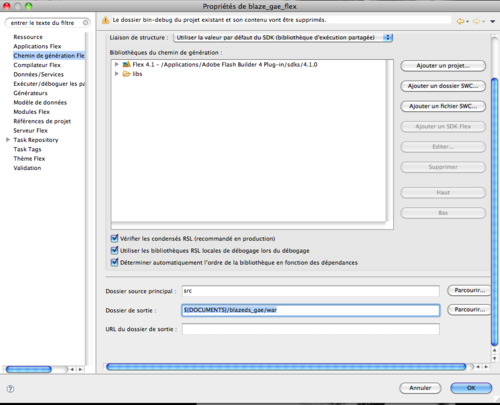Click the Dossier de sortie field
The height and width of the screenshot is (405, 500).
311,310
